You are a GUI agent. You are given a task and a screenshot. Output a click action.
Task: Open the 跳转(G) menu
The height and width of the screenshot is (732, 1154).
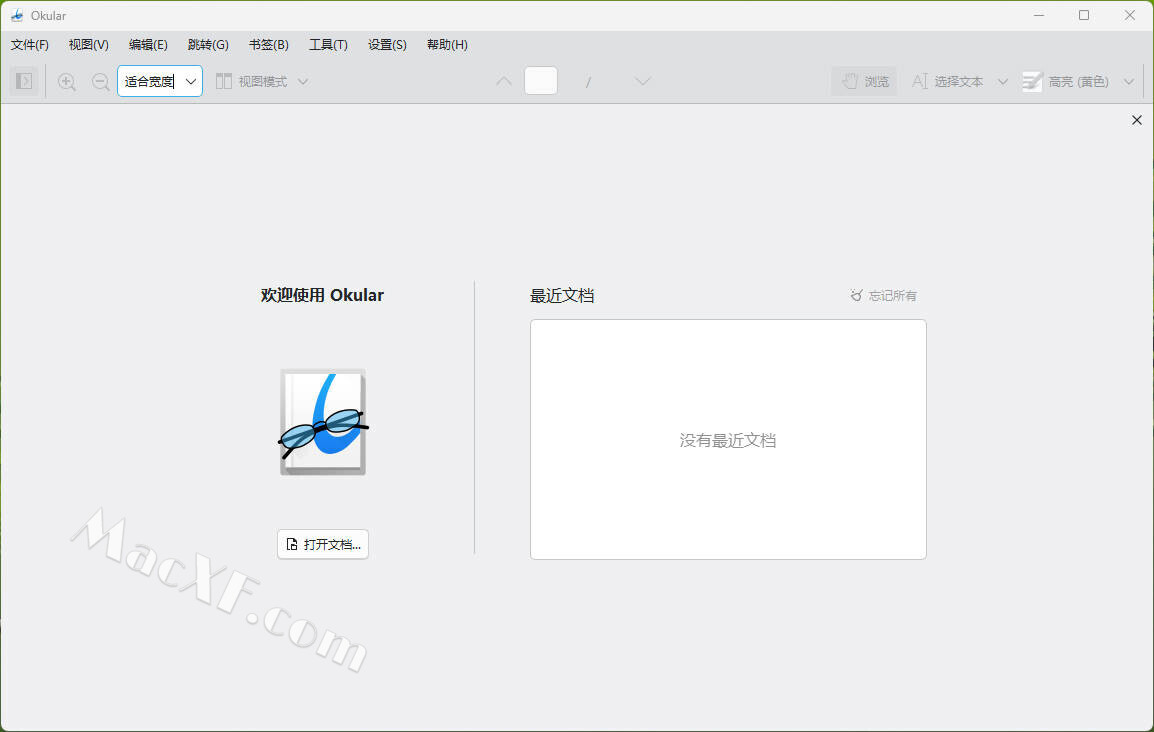[x=208, y=45]
